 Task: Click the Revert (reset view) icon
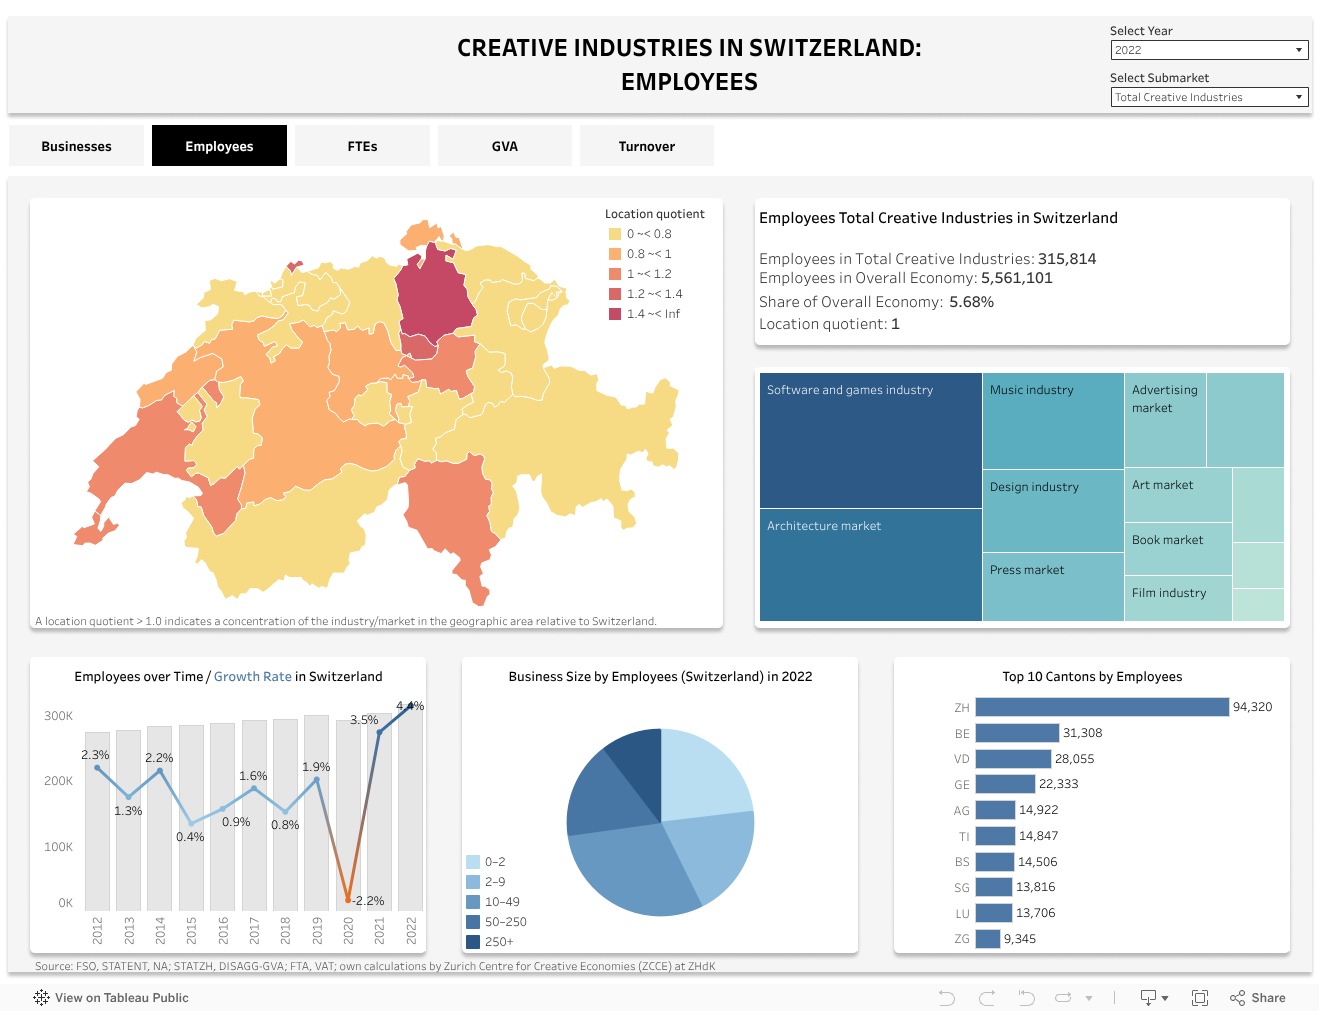click(1026, 998)
